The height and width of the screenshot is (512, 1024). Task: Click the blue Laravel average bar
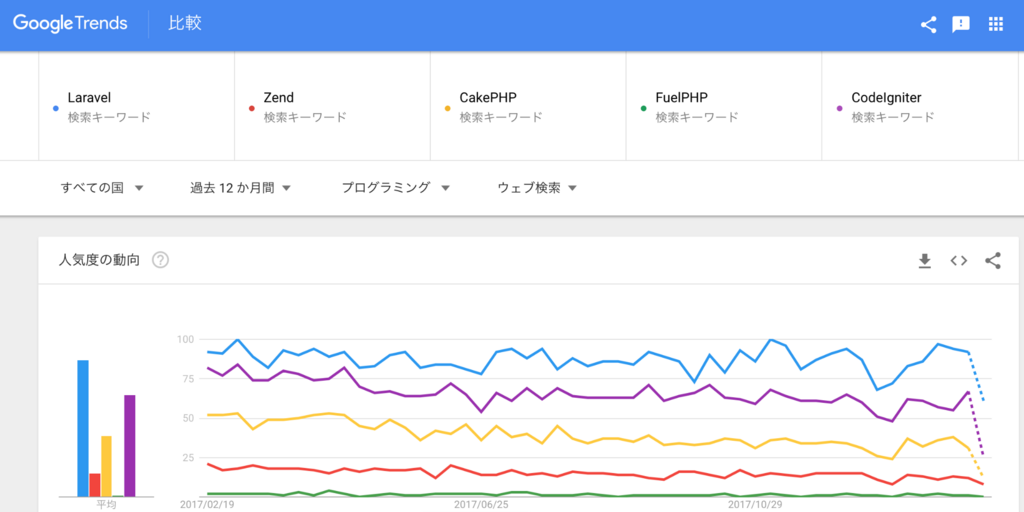(83, 428)
